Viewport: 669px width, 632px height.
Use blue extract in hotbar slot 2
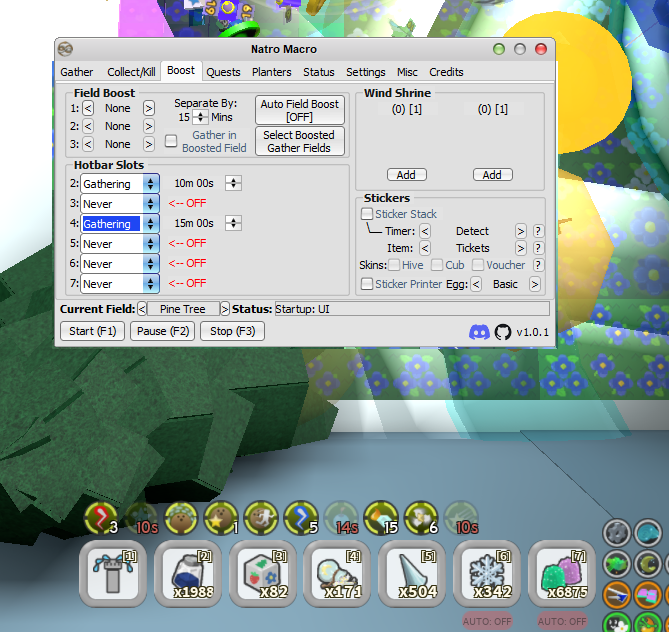pos(188,574)
